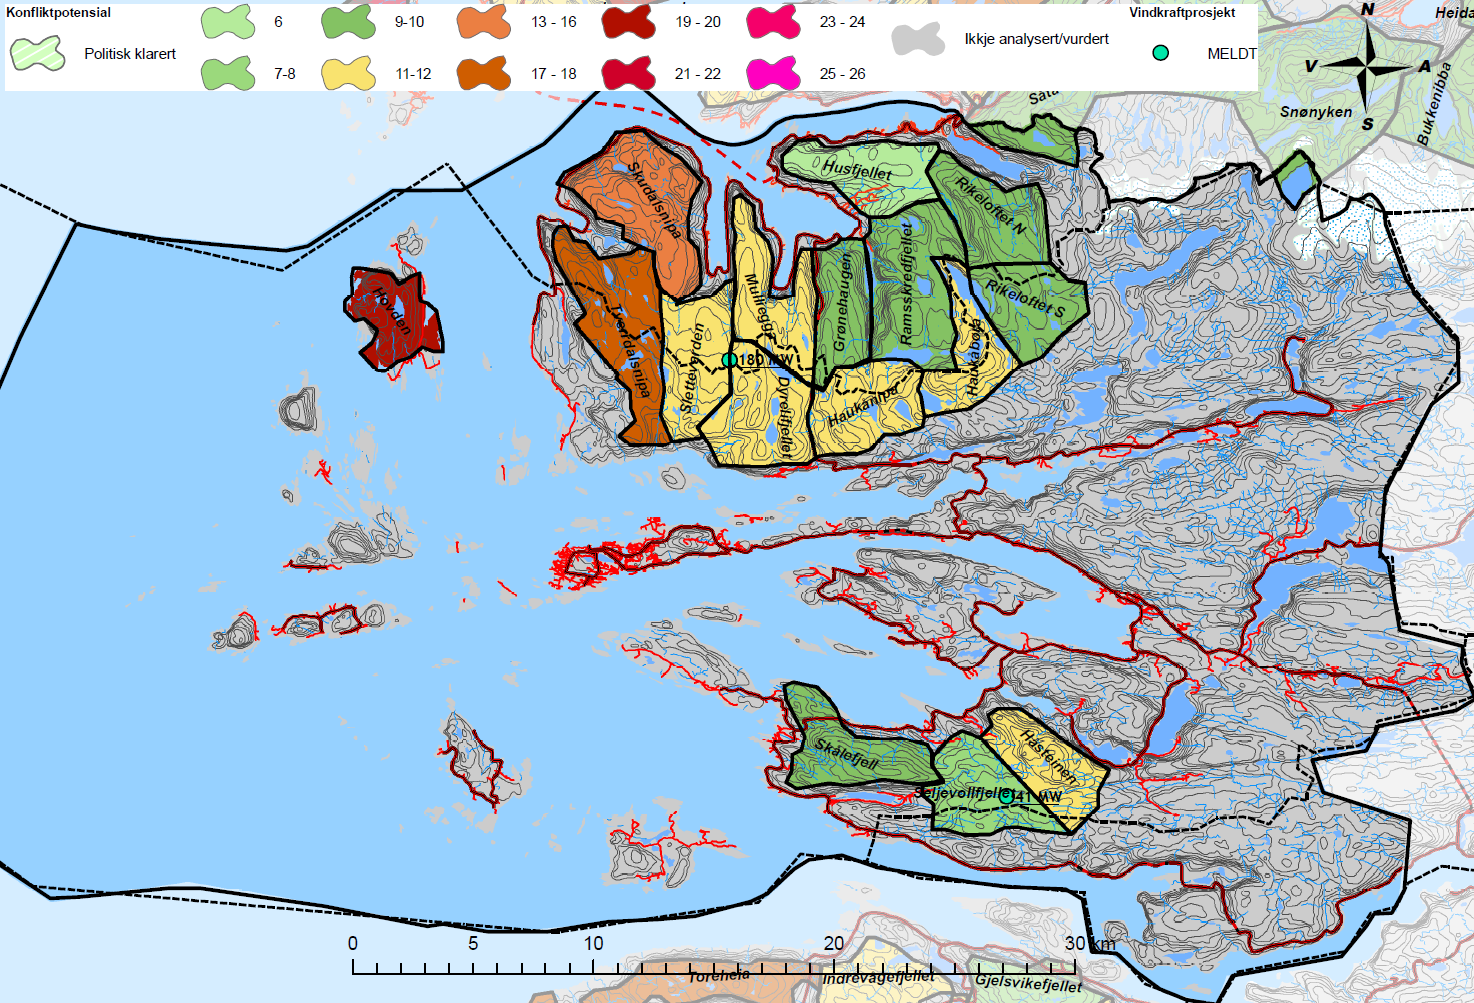Click the Vindkraftprosjekt legend heading

tap(1182, 13)
